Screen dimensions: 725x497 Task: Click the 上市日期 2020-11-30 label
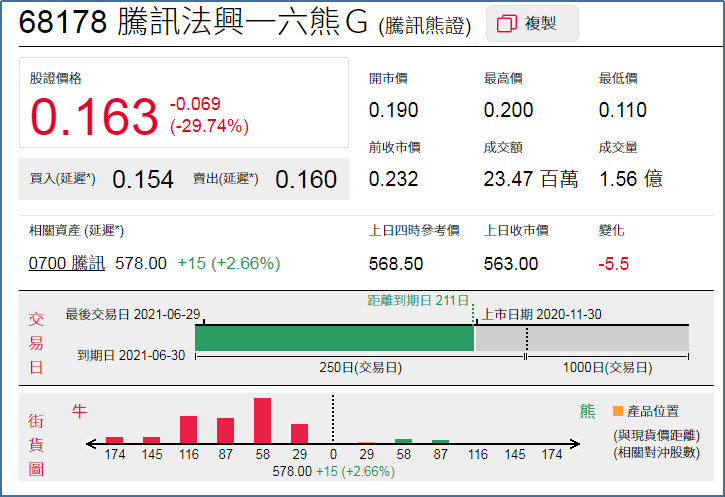coord(541,314)
